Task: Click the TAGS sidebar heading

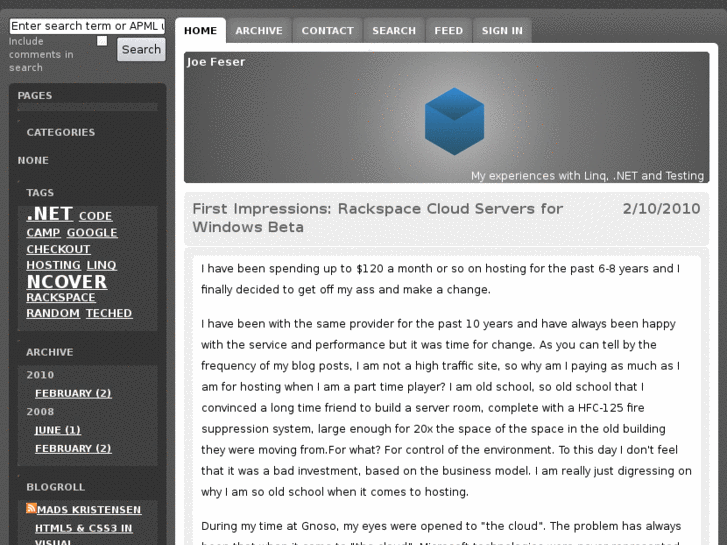Action: tap(40, 193)
